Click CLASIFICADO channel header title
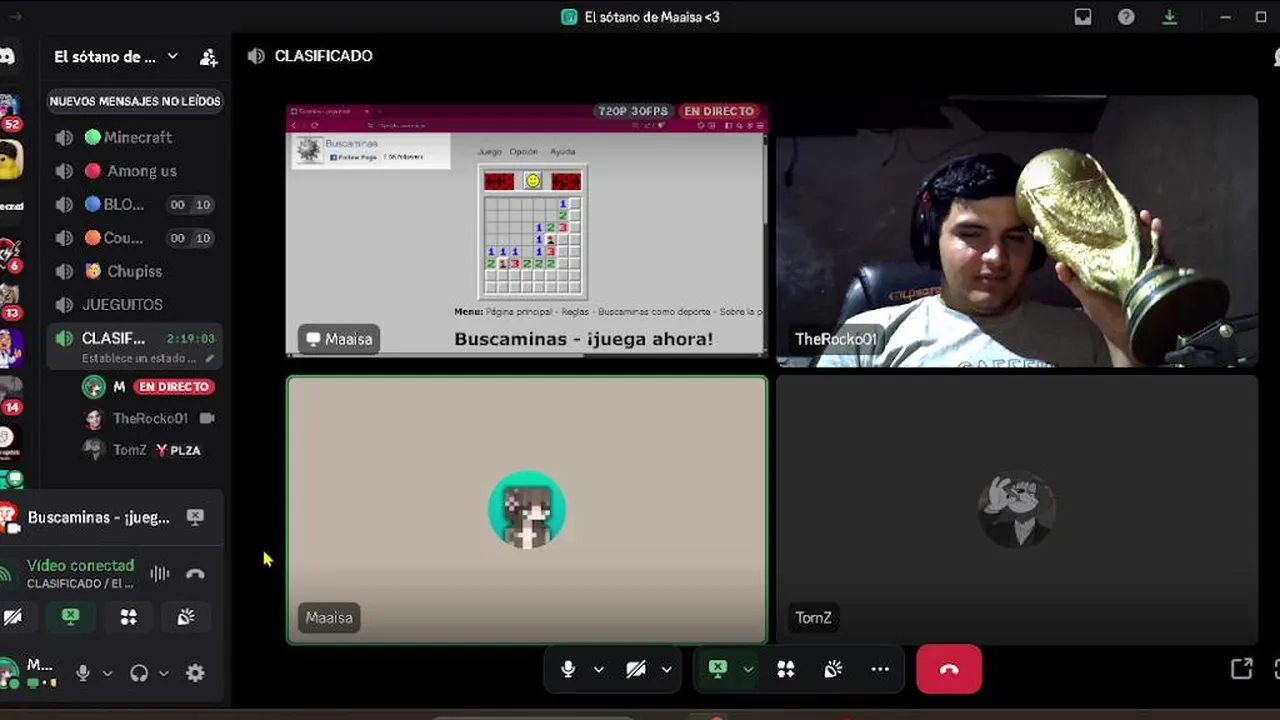1280x720 pixels. pos(323,56)
